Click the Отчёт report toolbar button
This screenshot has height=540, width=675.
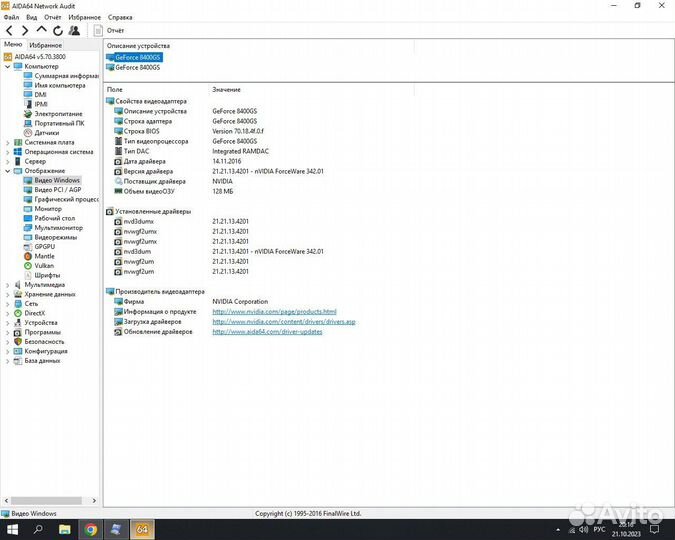point(110,31)
